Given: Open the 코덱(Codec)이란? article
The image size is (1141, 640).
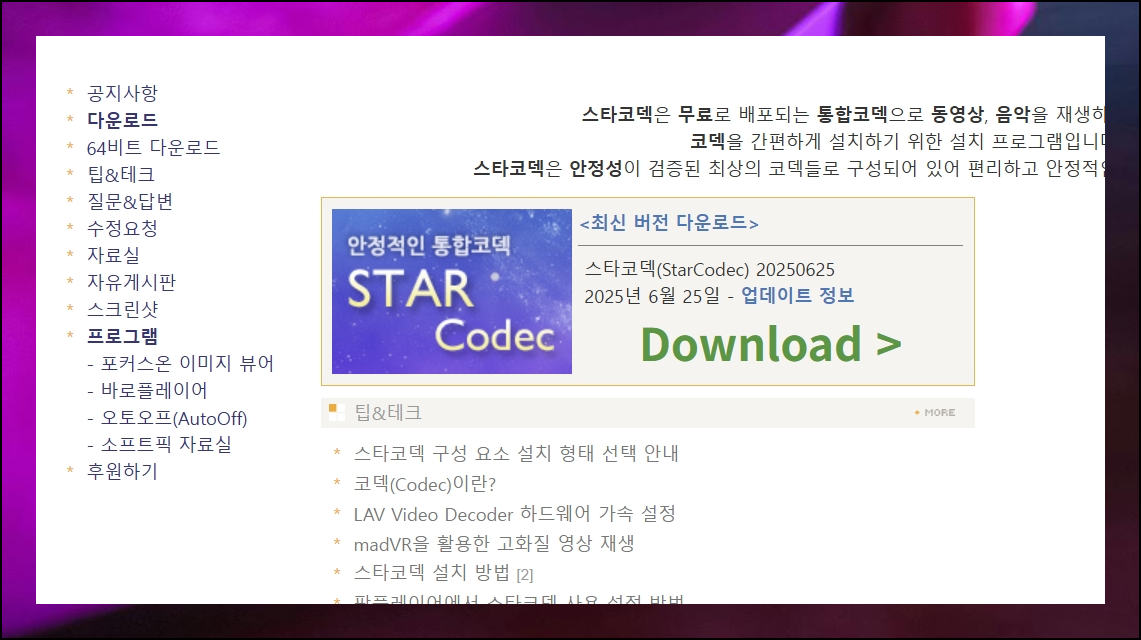Looking at the screenshot, I should tap(425, 484).
